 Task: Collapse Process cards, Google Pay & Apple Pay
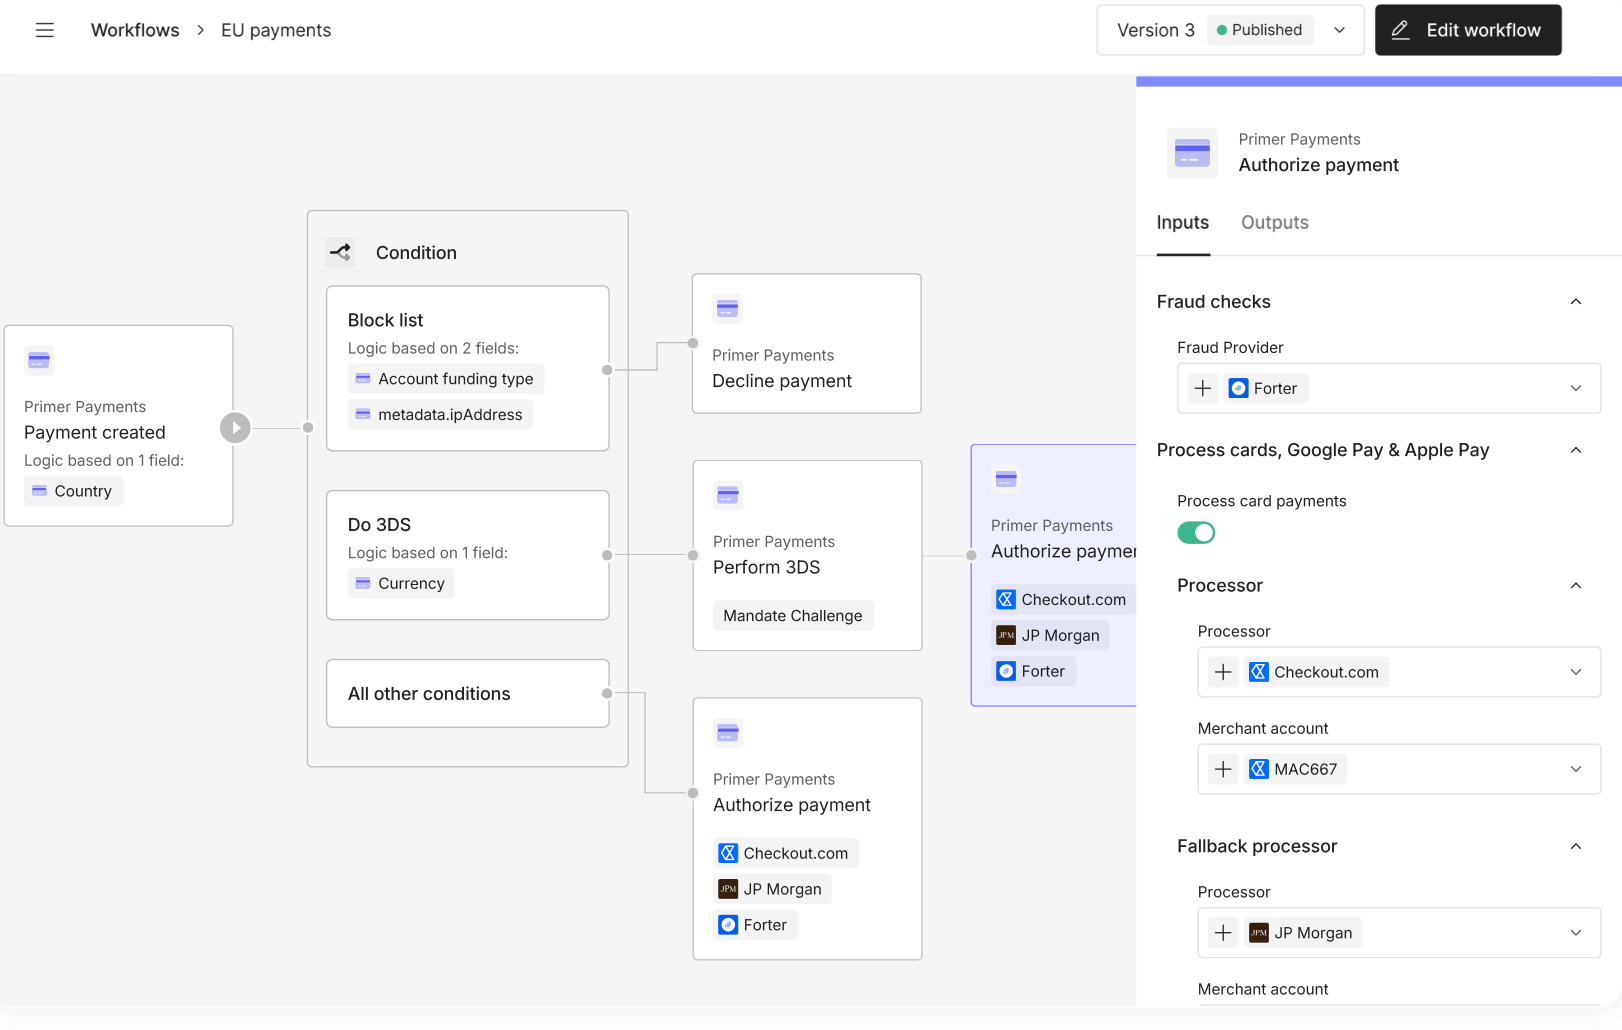point(1576,450)
